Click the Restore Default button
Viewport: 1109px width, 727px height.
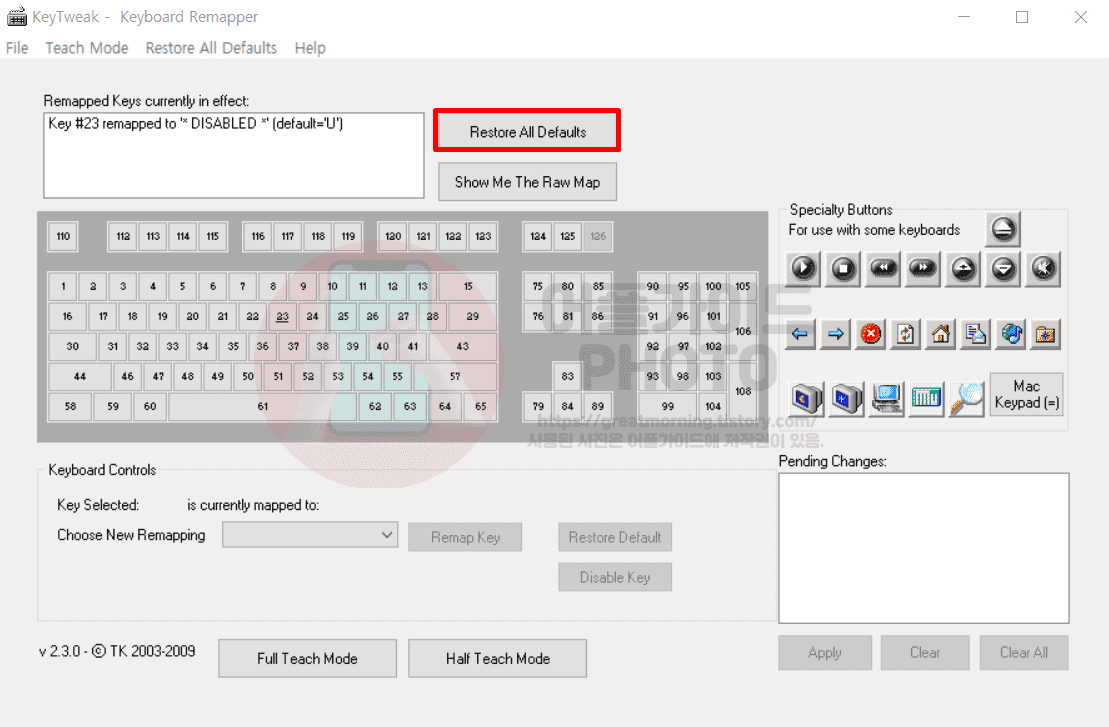[x=615, y=537]
